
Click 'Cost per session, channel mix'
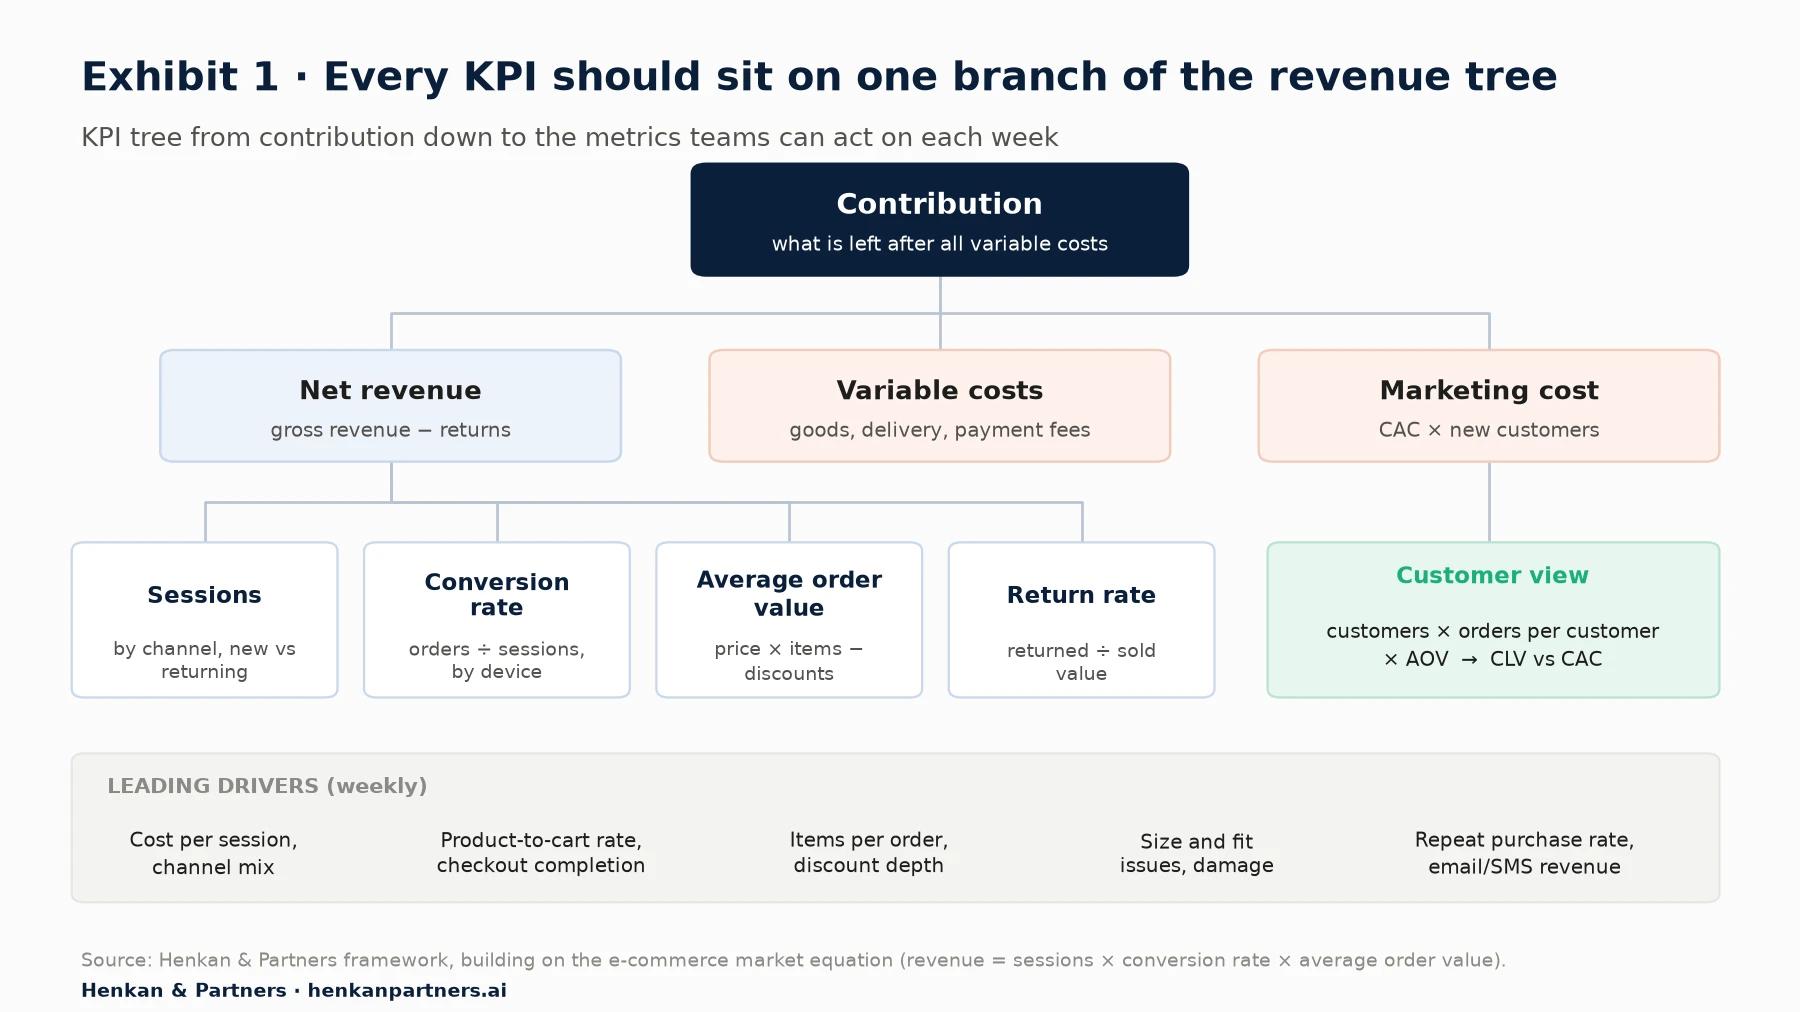click(x=213, y=853)
